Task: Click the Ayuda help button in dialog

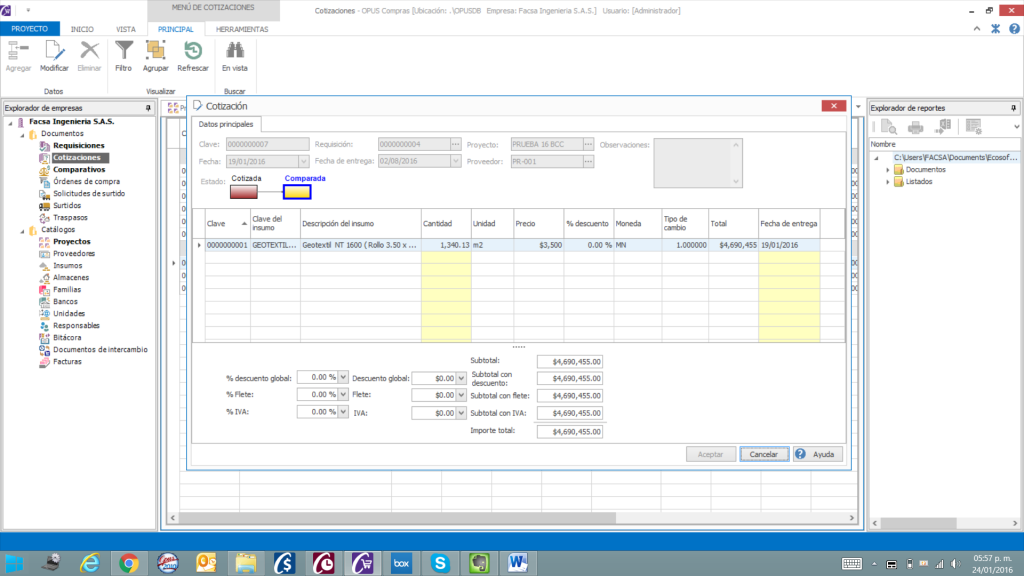Action: [x=818, y=454]
